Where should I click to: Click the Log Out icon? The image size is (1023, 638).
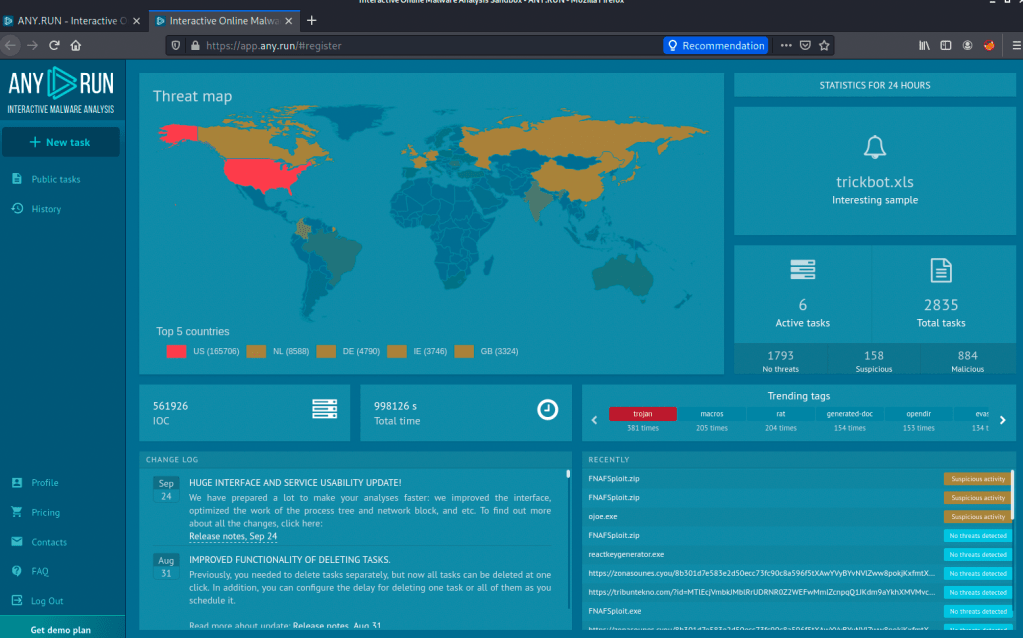(x=17, y=601)
